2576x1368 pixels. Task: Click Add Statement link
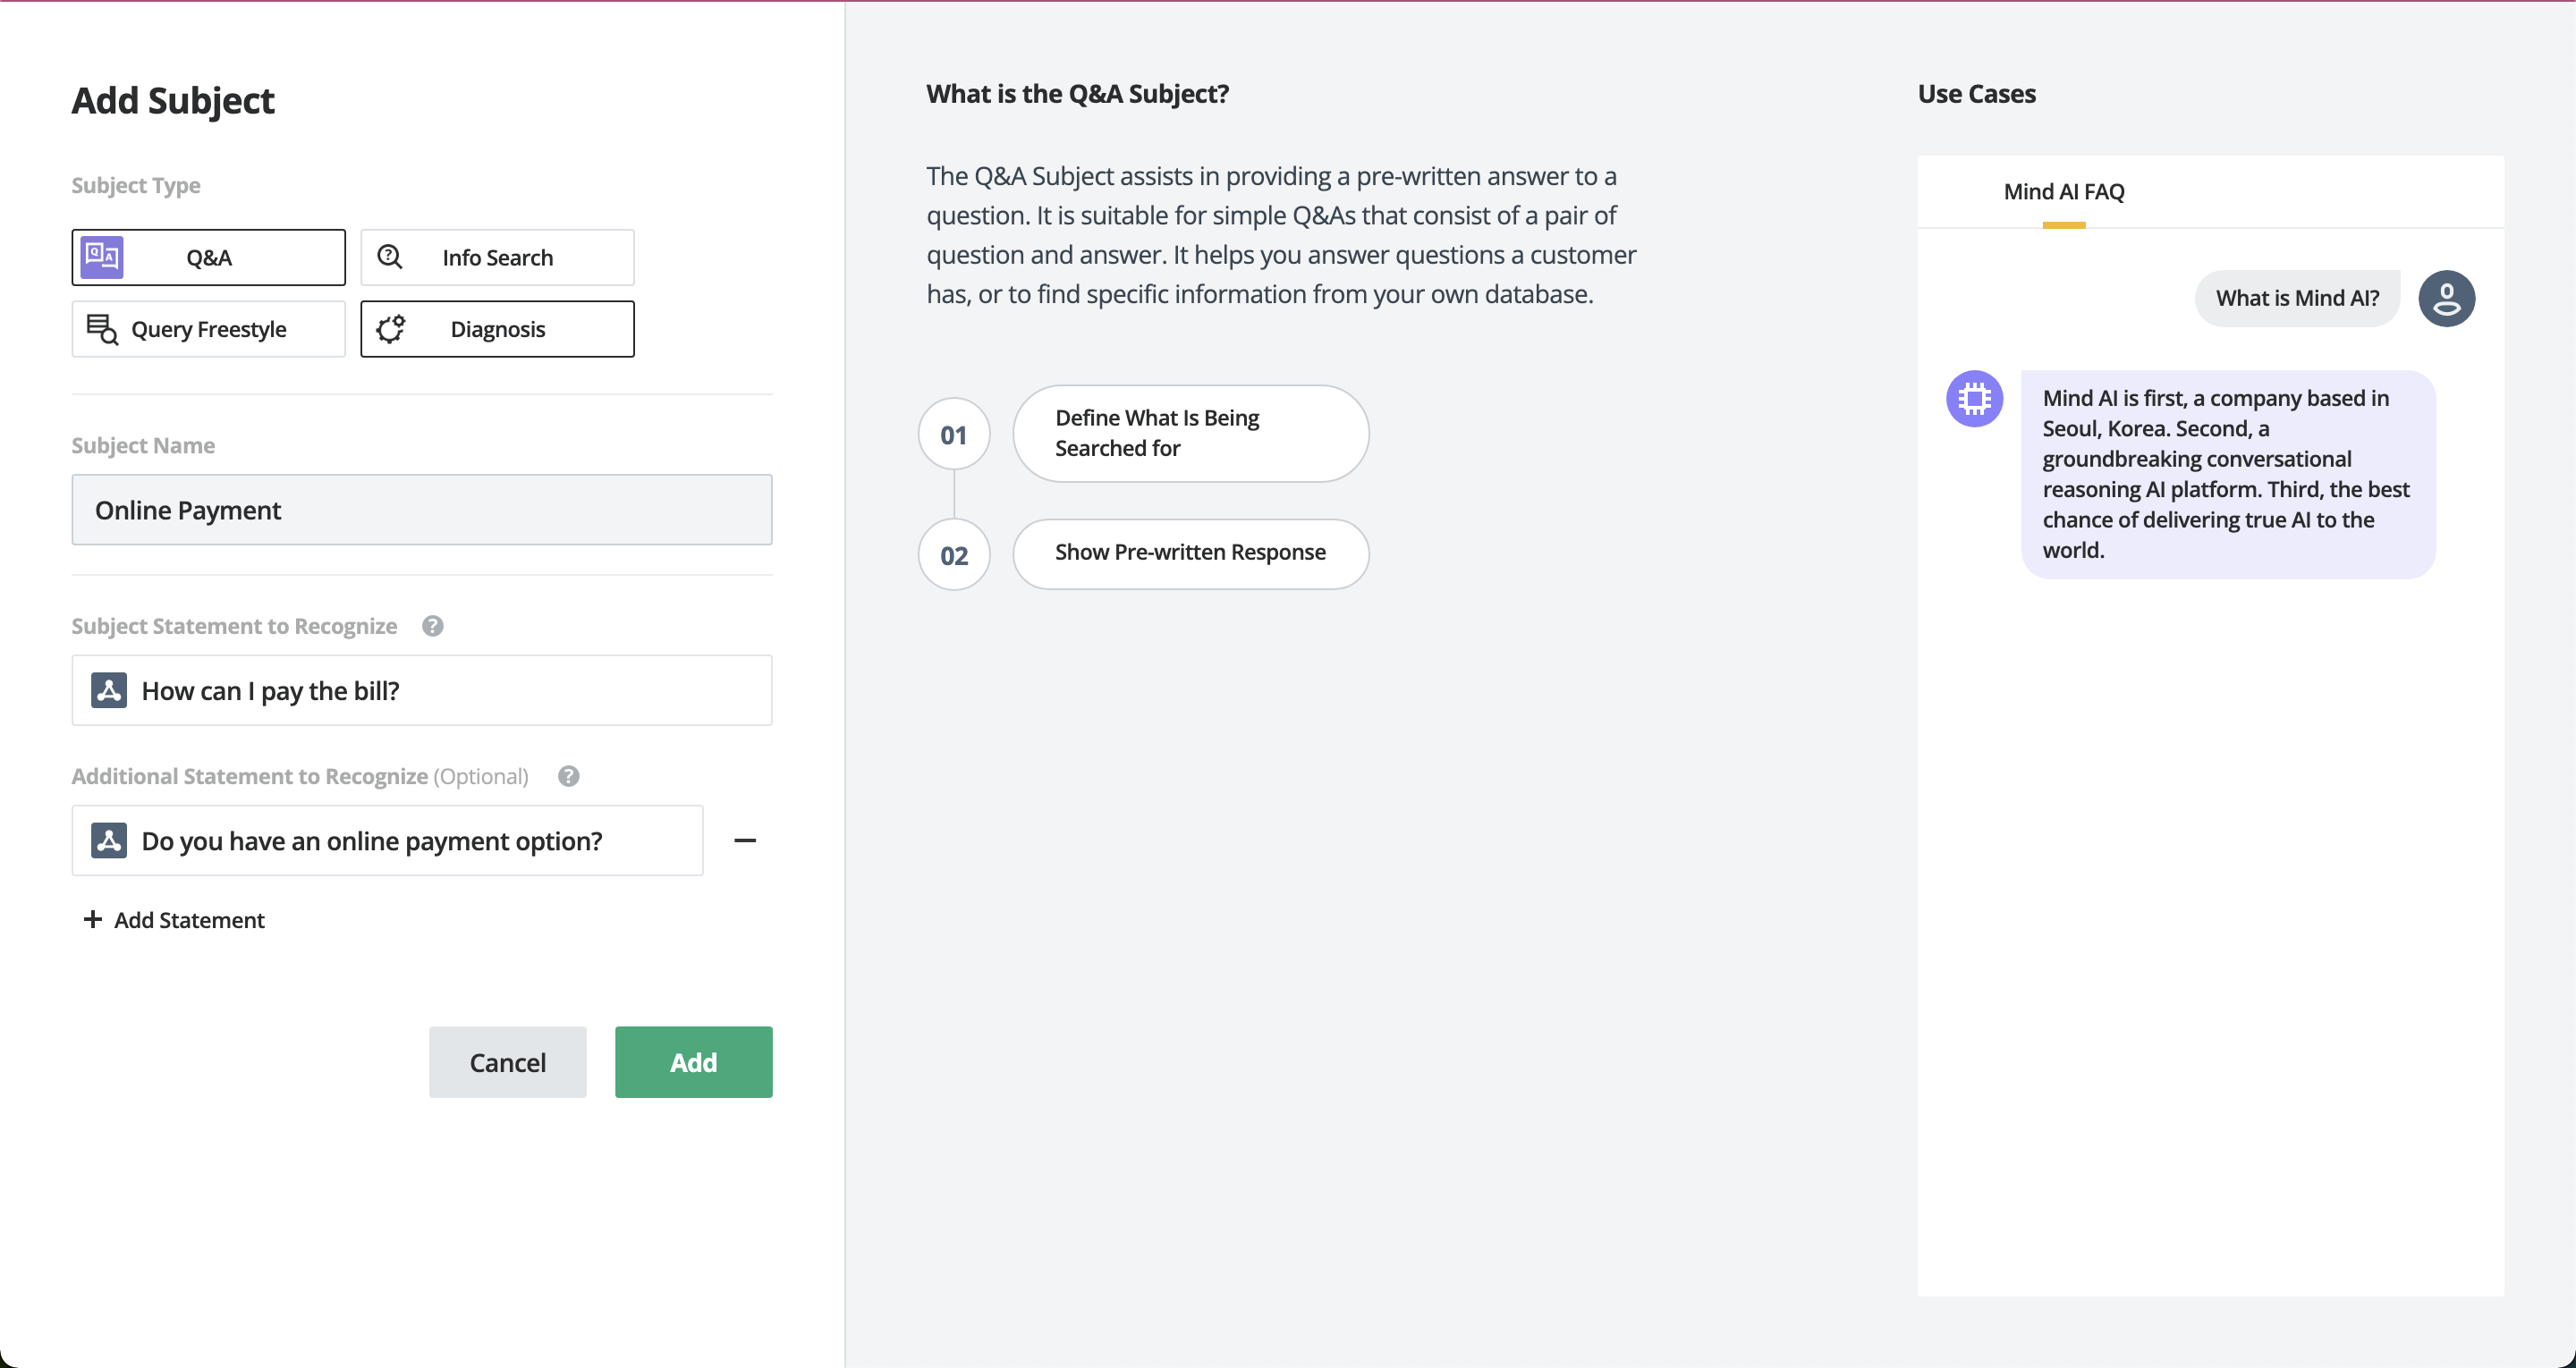[175, 920]
